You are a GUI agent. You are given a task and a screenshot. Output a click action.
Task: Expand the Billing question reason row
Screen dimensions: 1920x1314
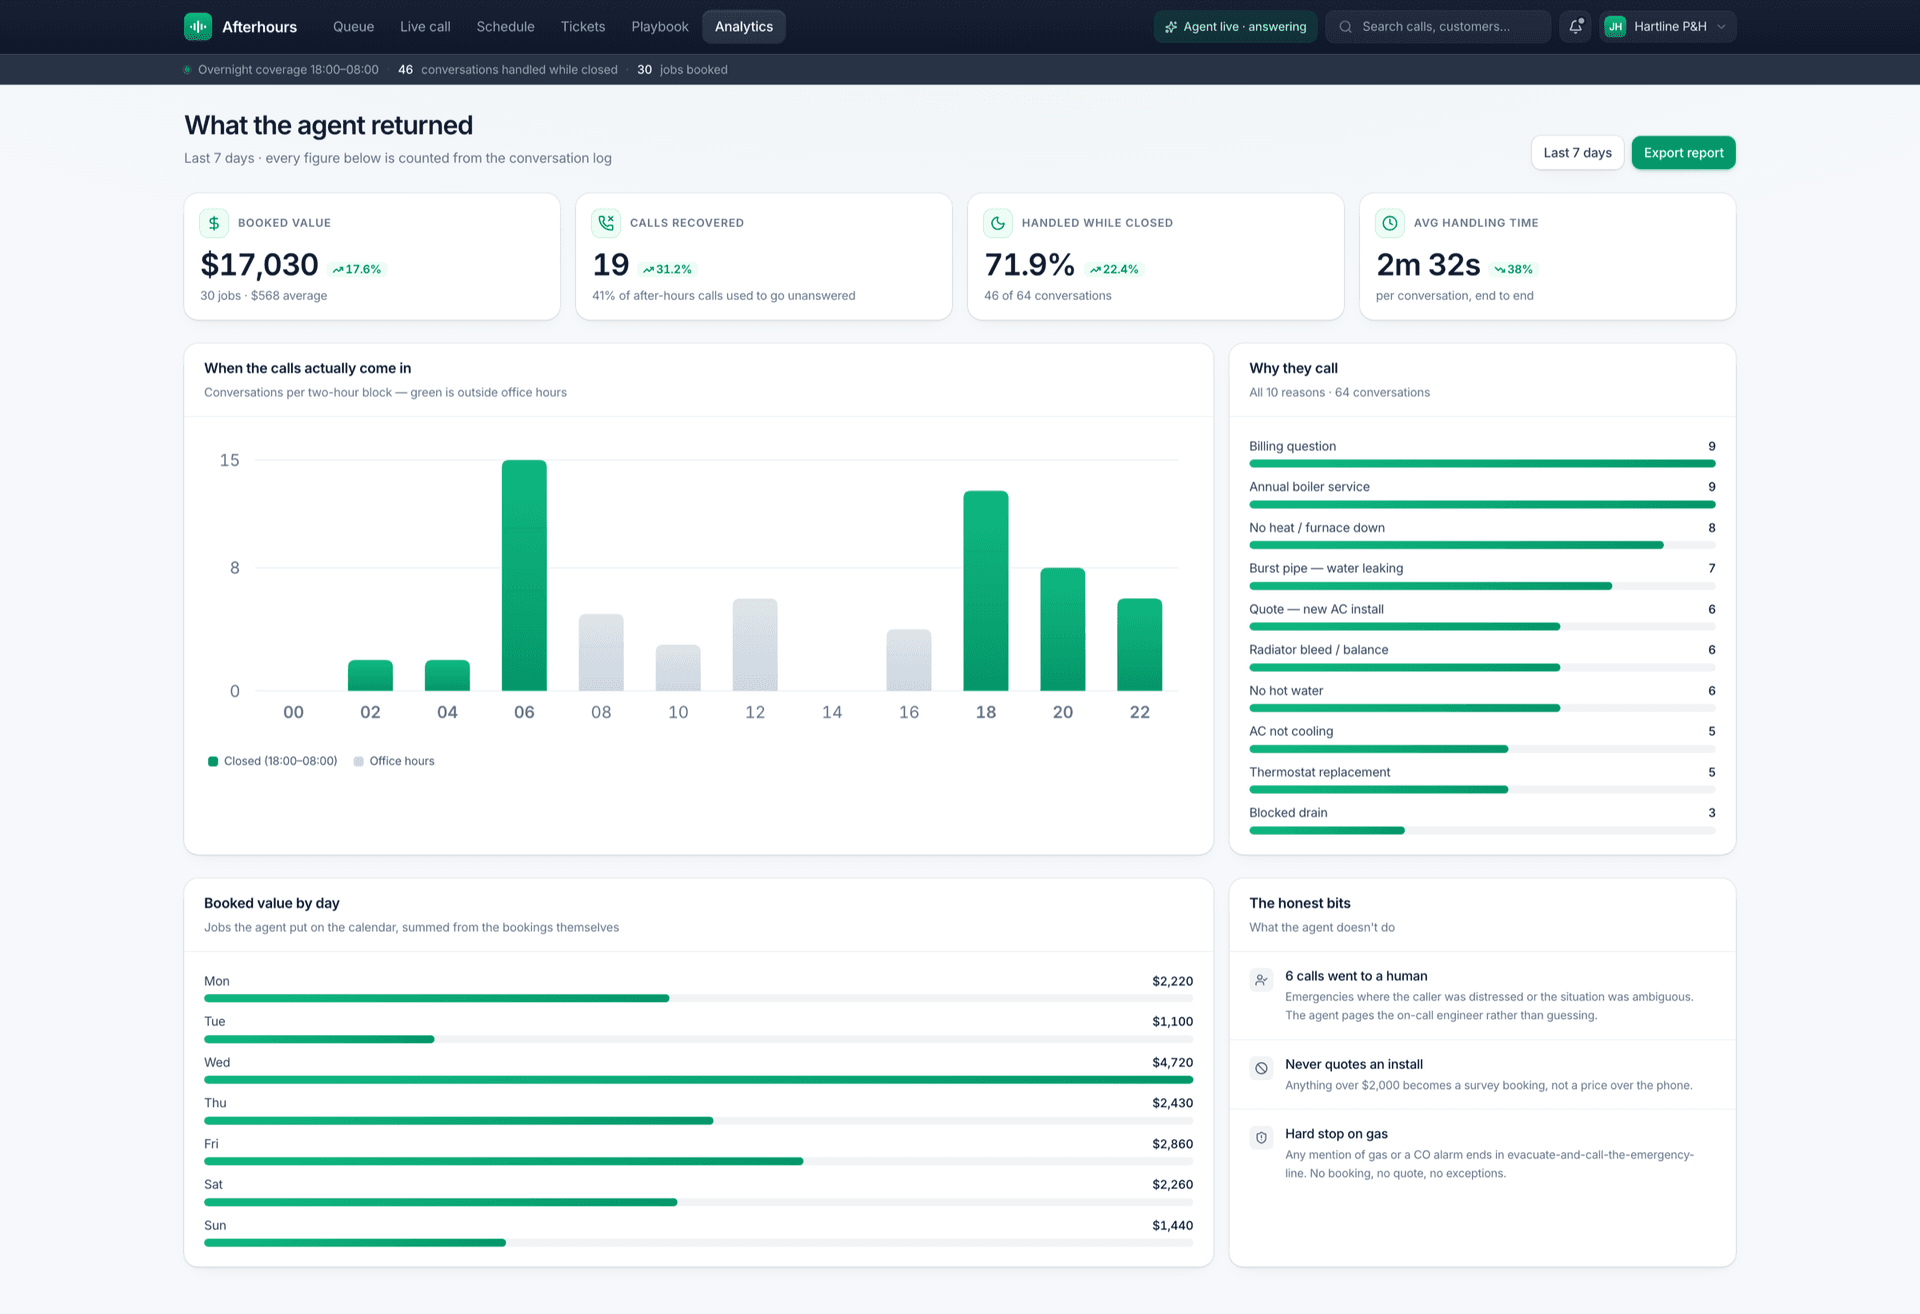point(1482,454)
